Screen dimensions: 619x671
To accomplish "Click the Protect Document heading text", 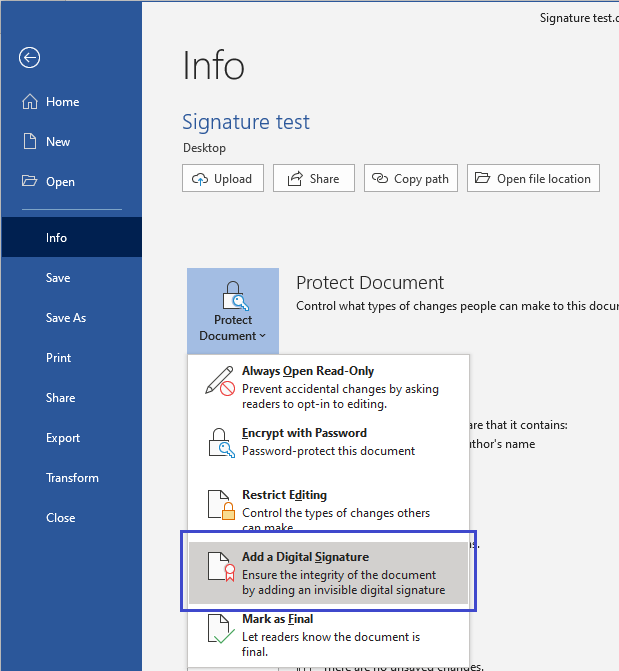I will coord(370,282).
